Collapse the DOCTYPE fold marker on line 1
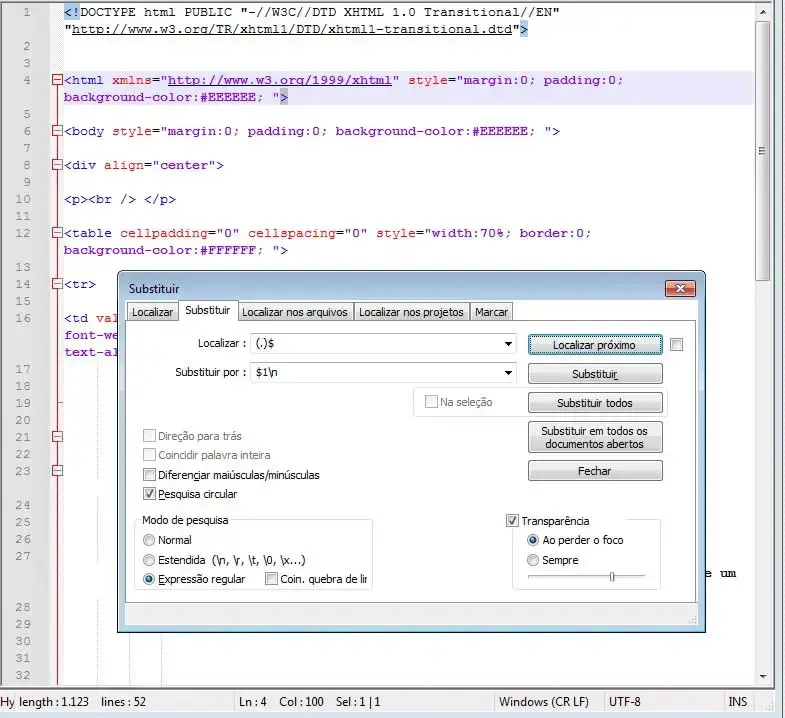 click(56, 13)
